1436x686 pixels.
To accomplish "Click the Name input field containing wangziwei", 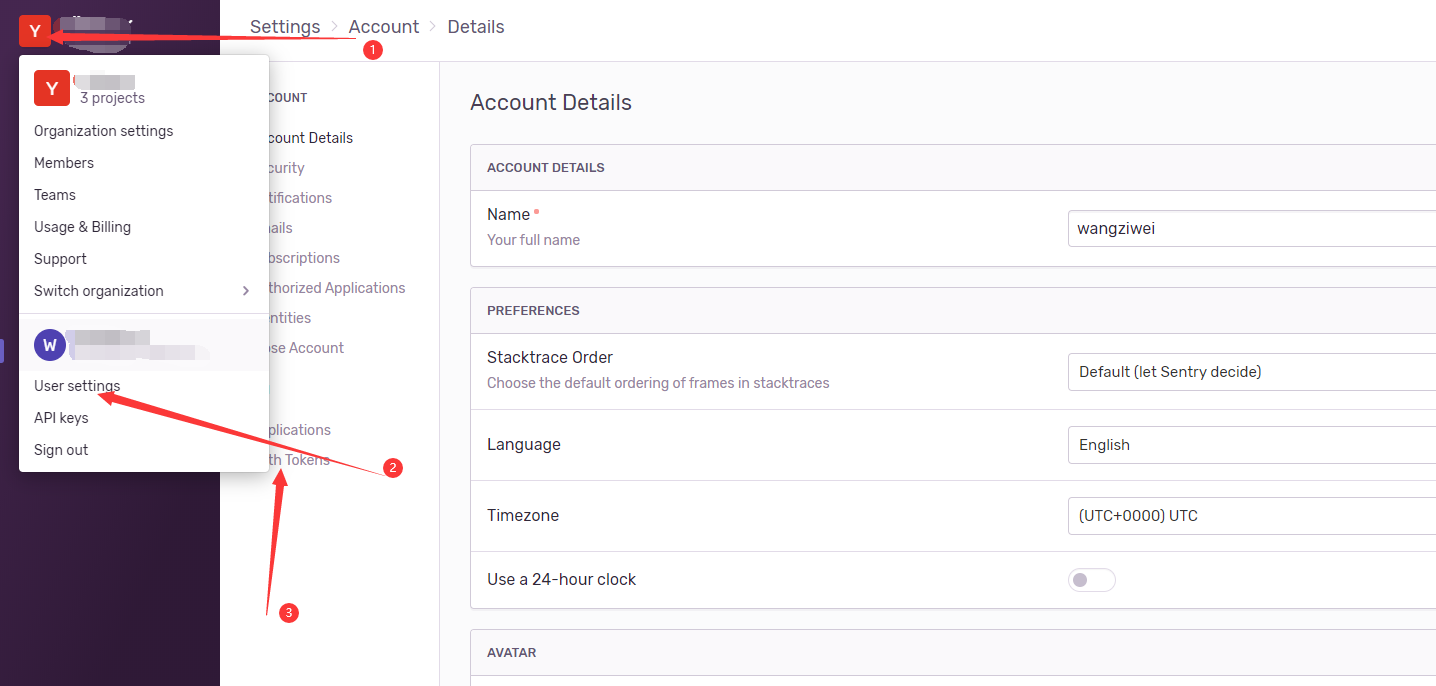I will [1250, 229].
